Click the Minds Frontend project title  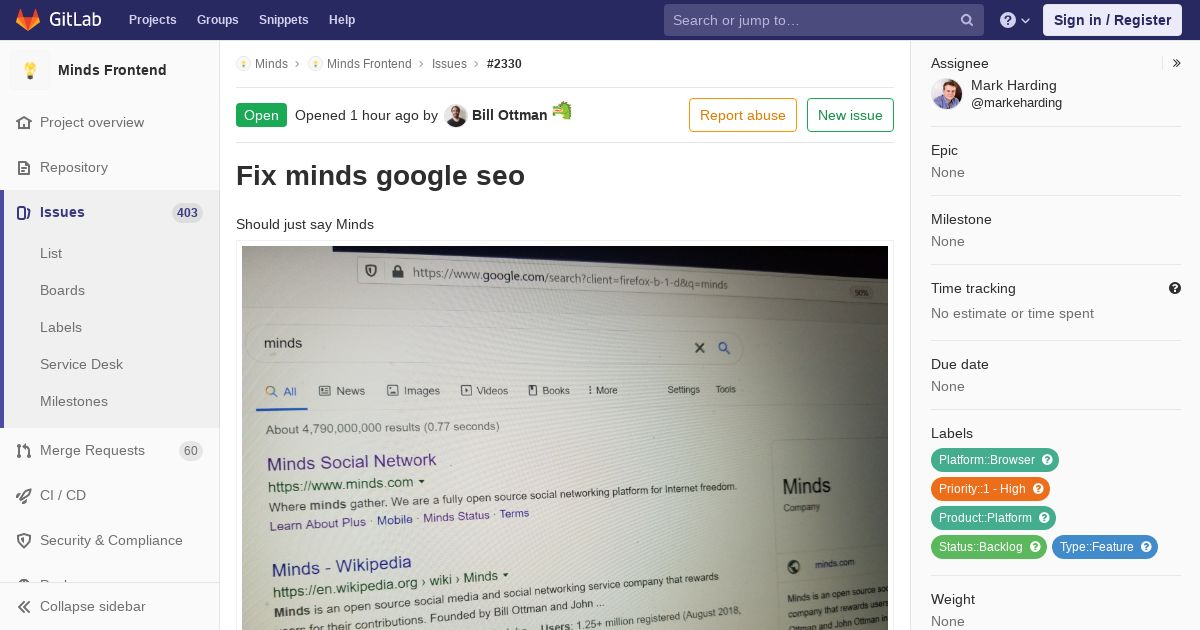(x=112, y=70)
